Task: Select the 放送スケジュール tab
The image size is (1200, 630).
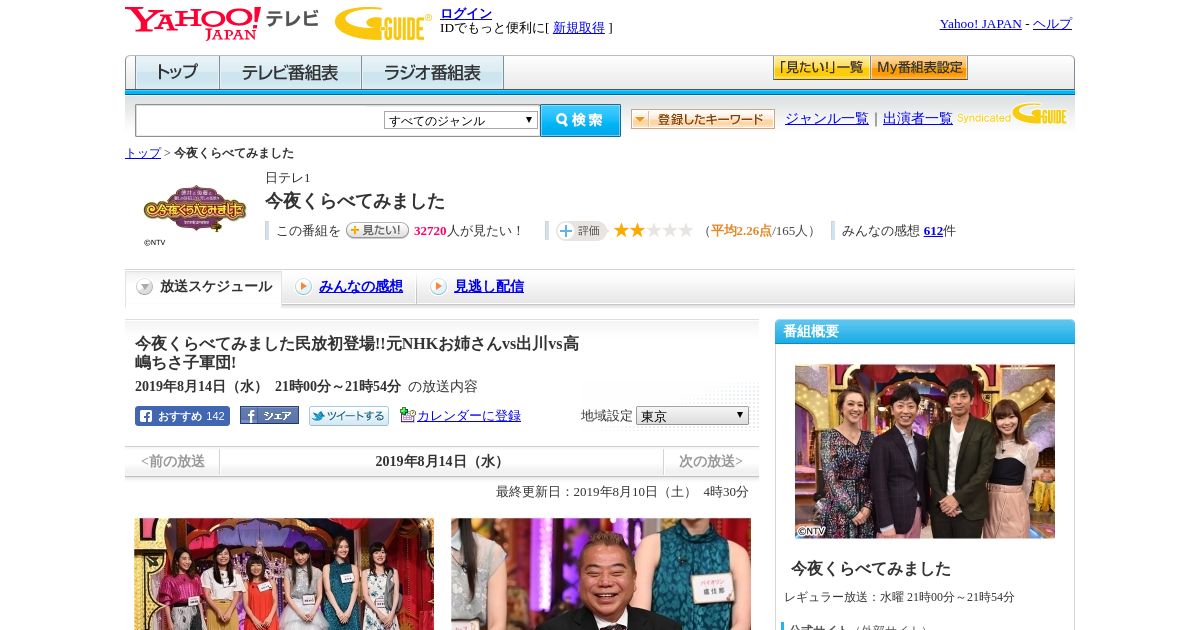Action: 204,287
